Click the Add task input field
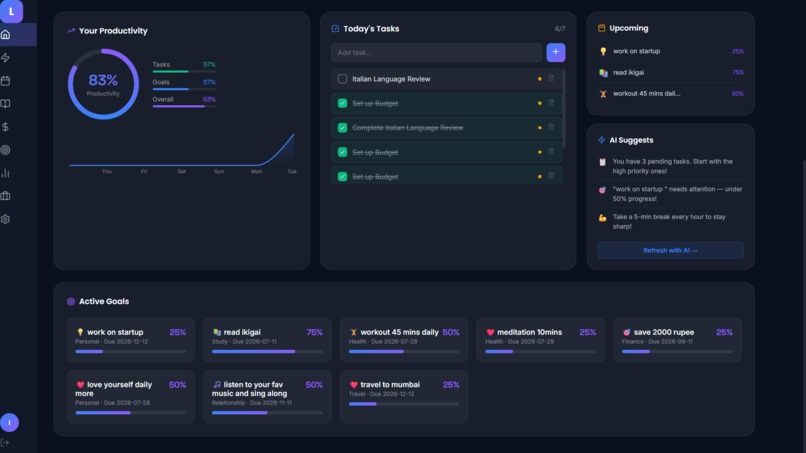 (x=436, y=52)
